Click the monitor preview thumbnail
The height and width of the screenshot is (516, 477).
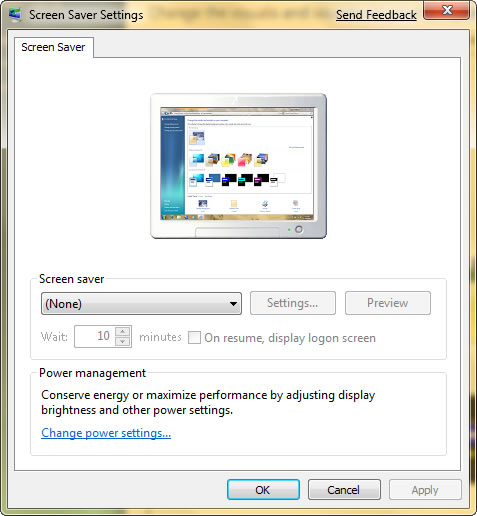click(238, 166)
